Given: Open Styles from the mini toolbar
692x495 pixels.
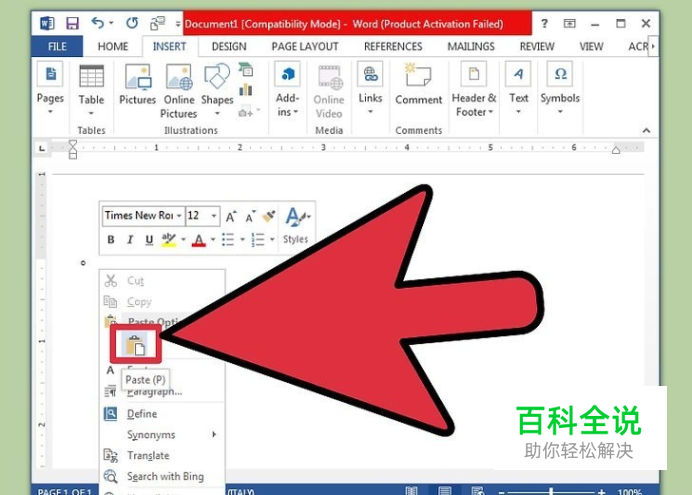Looking at the screenshot, I should 296,225.
